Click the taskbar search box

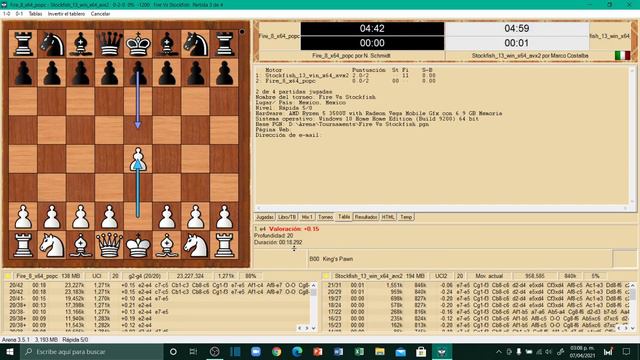point(92,351)
